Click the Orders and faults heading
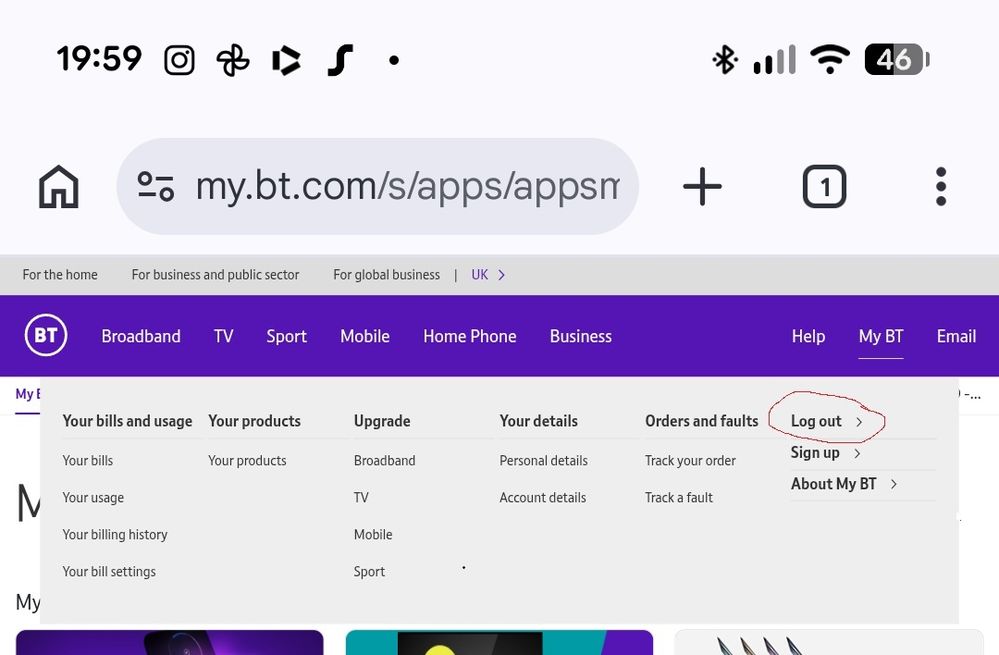The height and width of the screenshot is (655, 999). click(x=701, y=421)
